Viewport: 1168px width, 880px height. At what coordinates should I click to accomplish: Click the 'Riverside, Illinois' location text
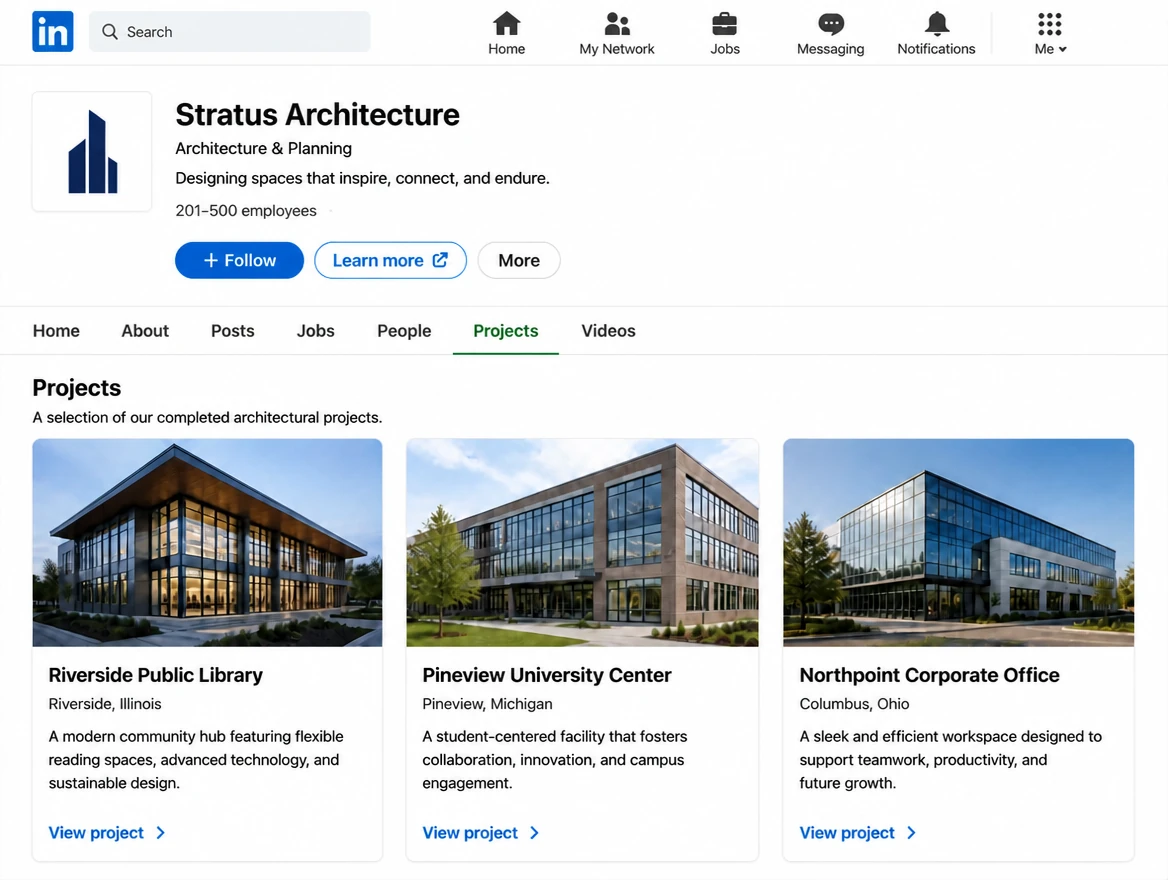105,704
